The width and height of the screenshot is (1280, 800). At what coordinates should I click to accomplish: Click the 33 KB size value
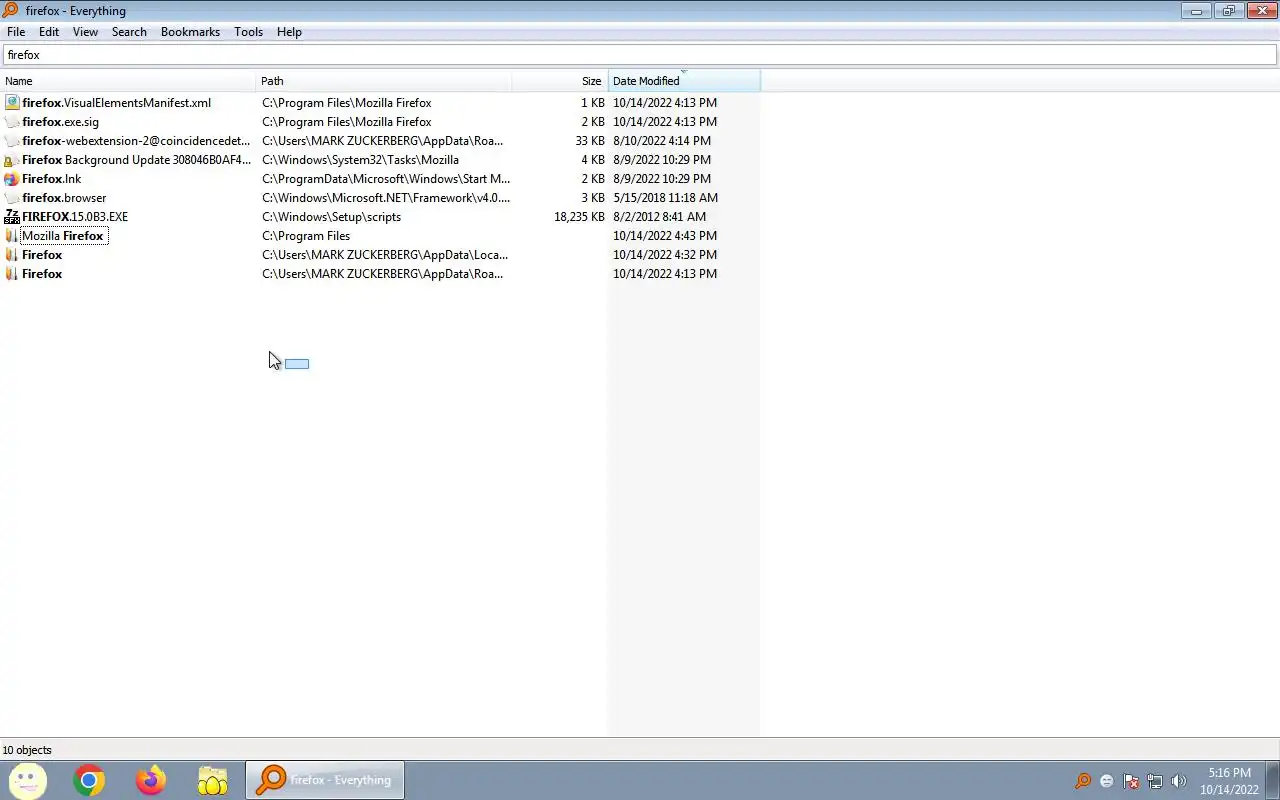click(590, 141)
